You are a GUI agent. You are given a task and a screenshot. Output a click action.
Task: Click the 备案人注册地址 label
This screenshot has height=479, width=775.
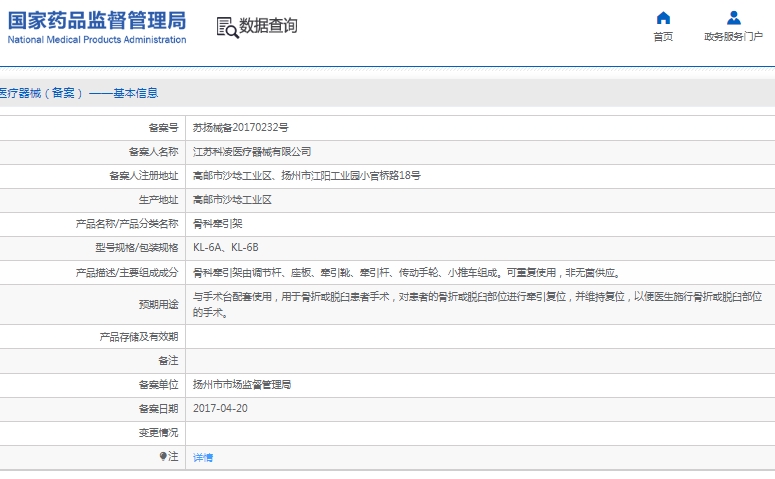[144, 175]
